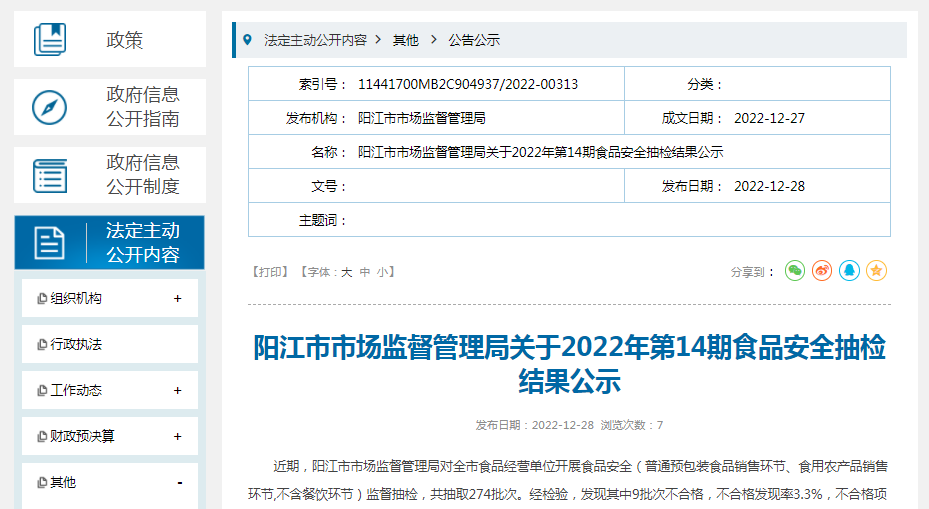
Task: Click the compass icon for 政府信息公开指南
Action: click(49, 107)
